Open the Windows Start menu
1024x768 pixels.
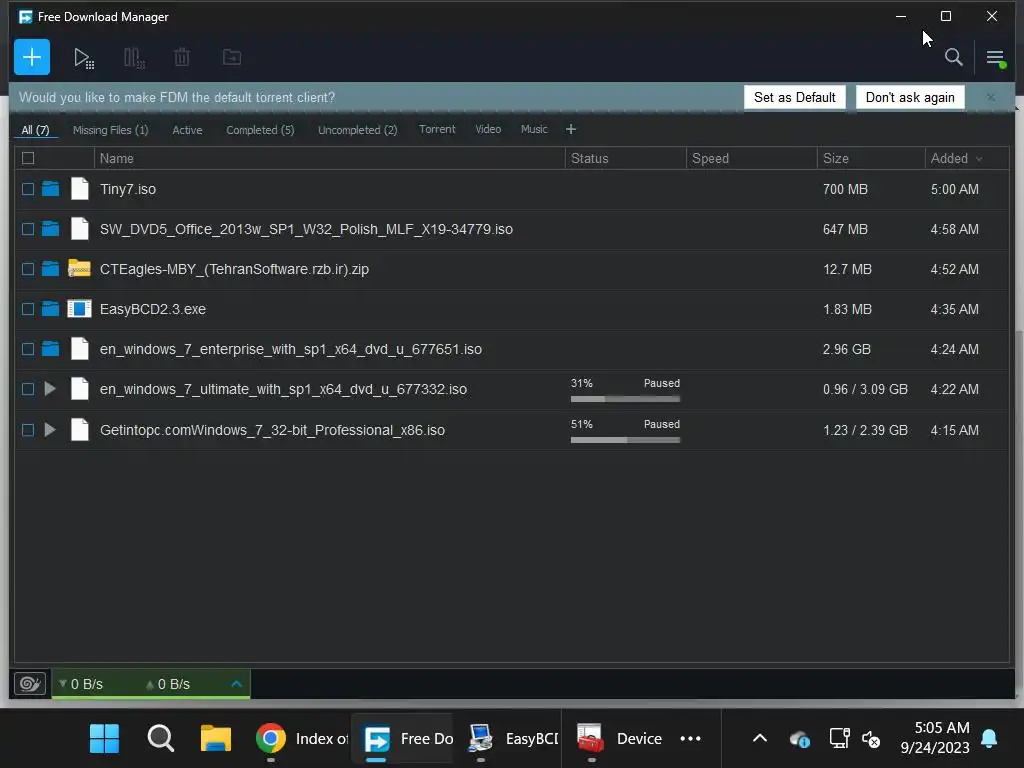(x=104, y=739)
